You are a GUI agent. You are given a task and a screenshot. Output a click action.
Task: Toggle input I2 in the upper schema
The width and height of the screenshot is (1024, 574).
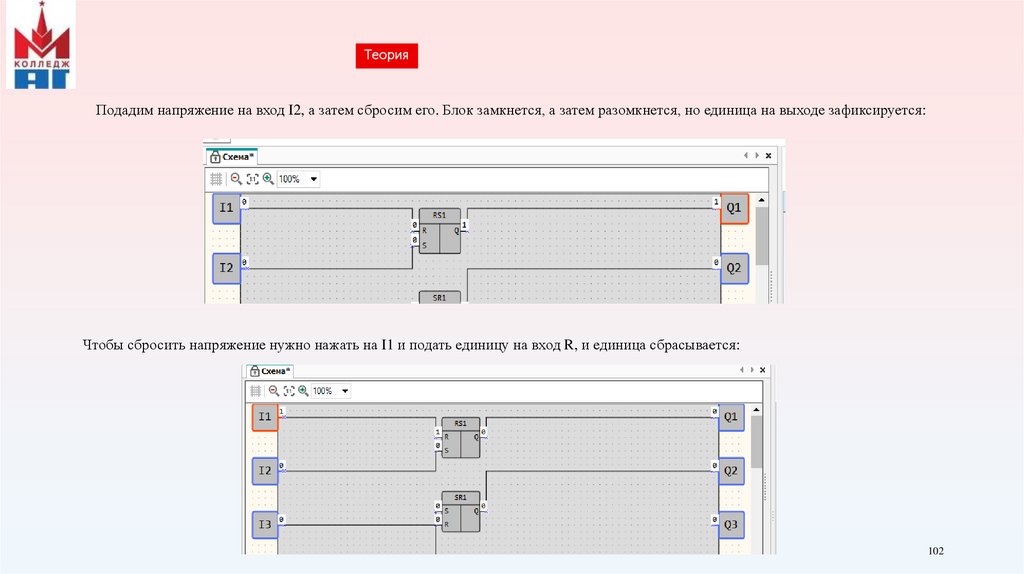226,268
